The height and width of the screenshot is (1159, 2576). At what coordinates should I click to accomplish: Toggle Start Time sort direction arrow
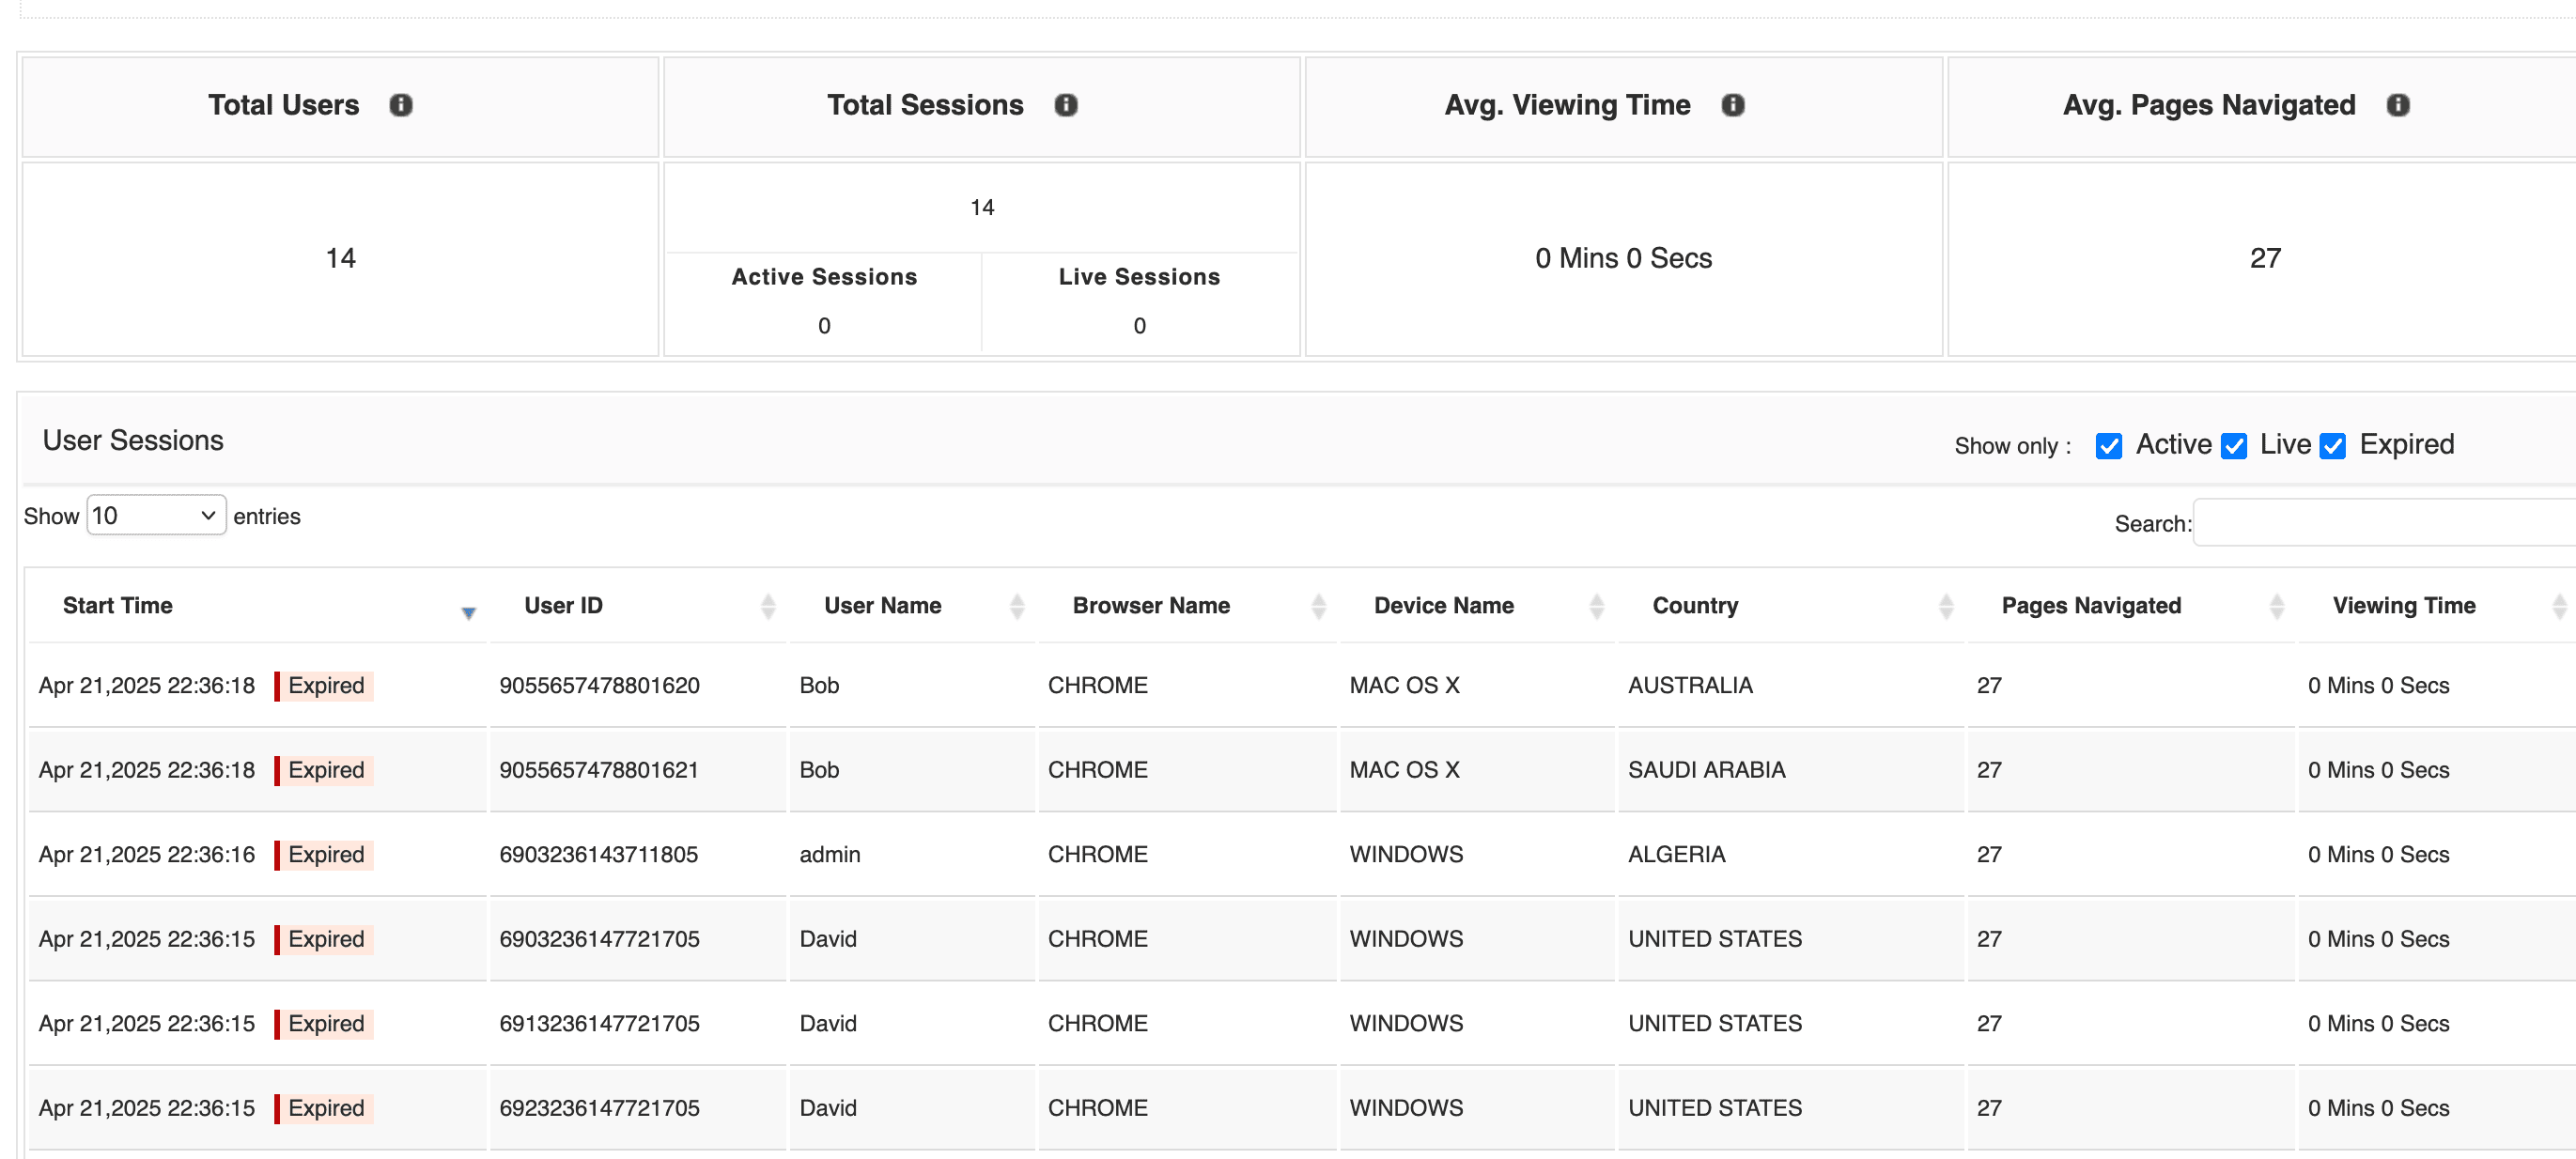tap(468, 612)
